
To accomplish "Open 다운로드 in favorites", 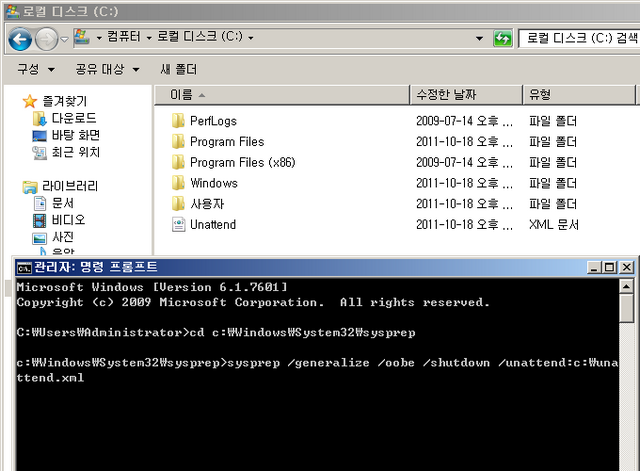I will point(74,118).
